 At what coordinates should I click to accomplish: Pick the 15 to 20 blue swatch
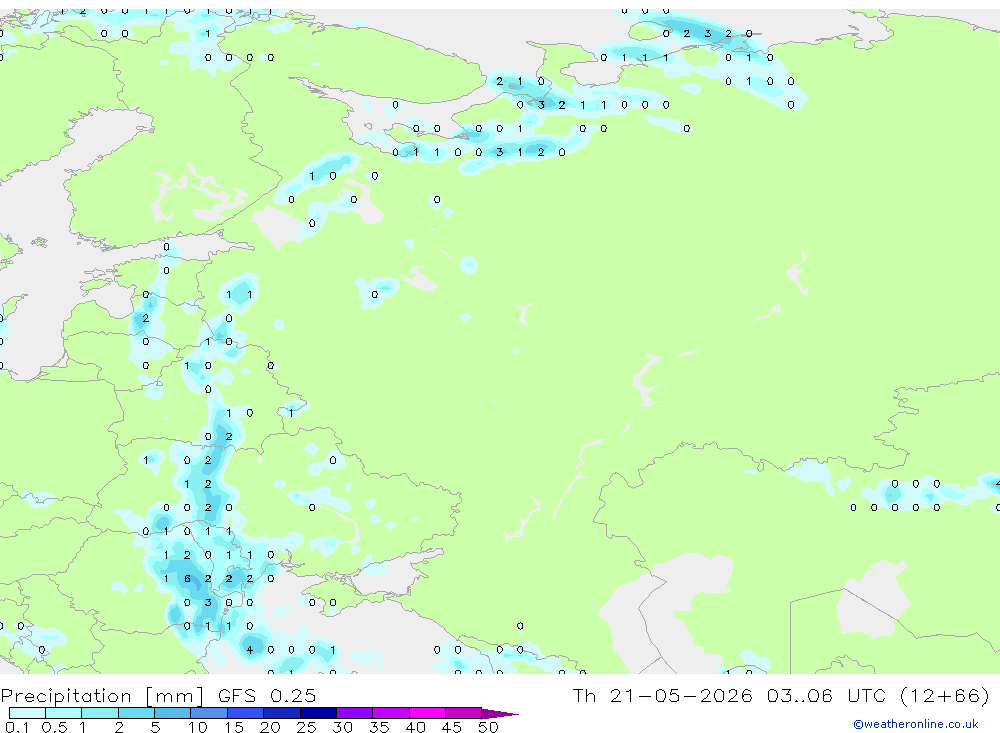pos(245,713)
